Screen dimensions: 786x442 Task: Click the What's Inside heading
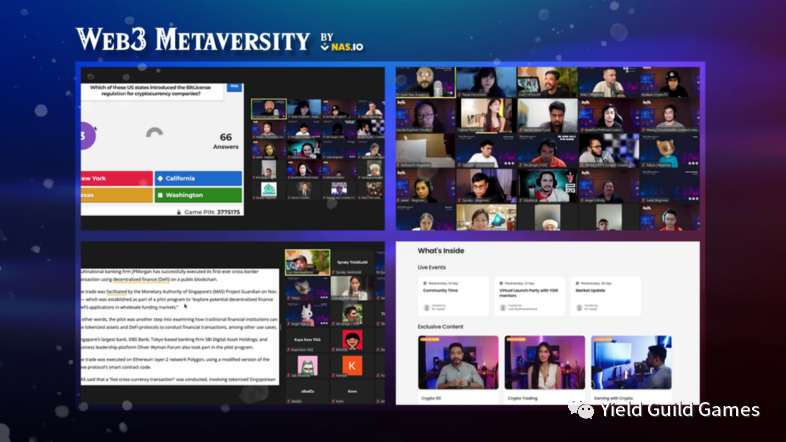tap(441, 251)
